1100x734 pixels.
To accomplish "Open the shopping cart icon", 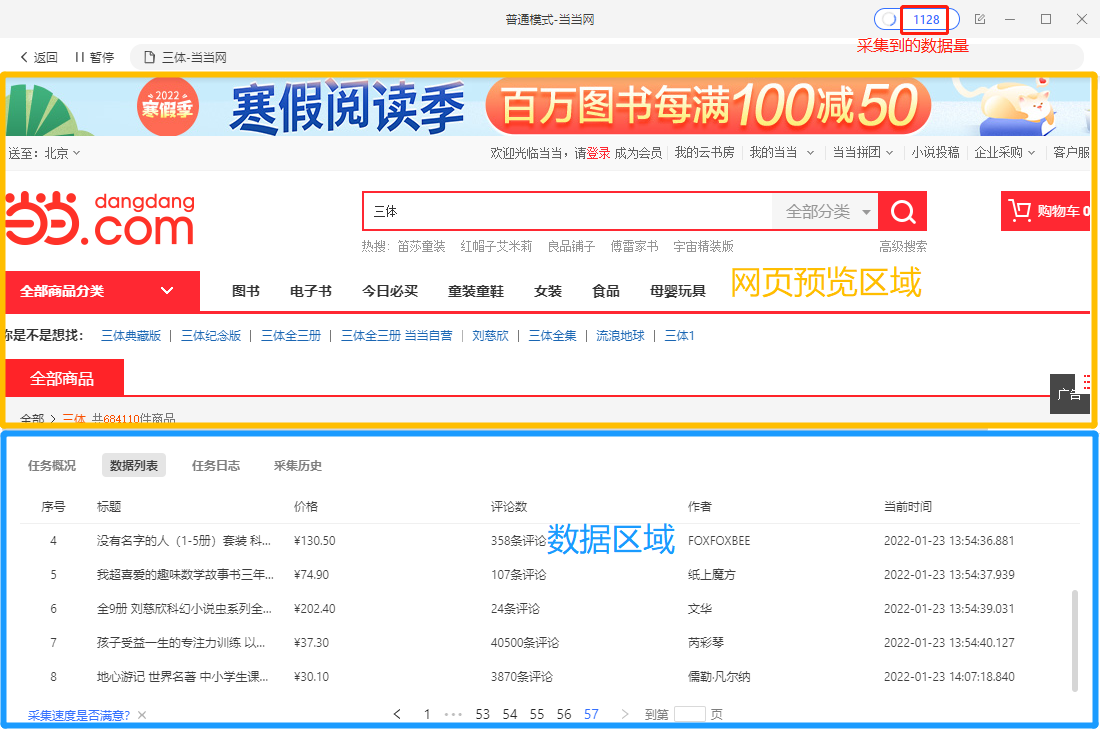I will coord(1019,211).
